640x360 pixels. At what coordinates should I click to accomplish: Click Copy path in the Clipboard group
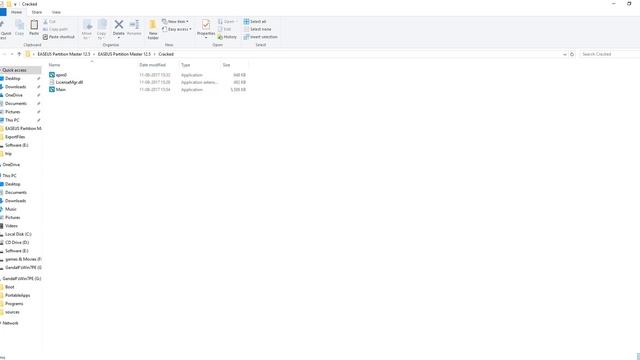pyautogui.click(x=55, y=29)
